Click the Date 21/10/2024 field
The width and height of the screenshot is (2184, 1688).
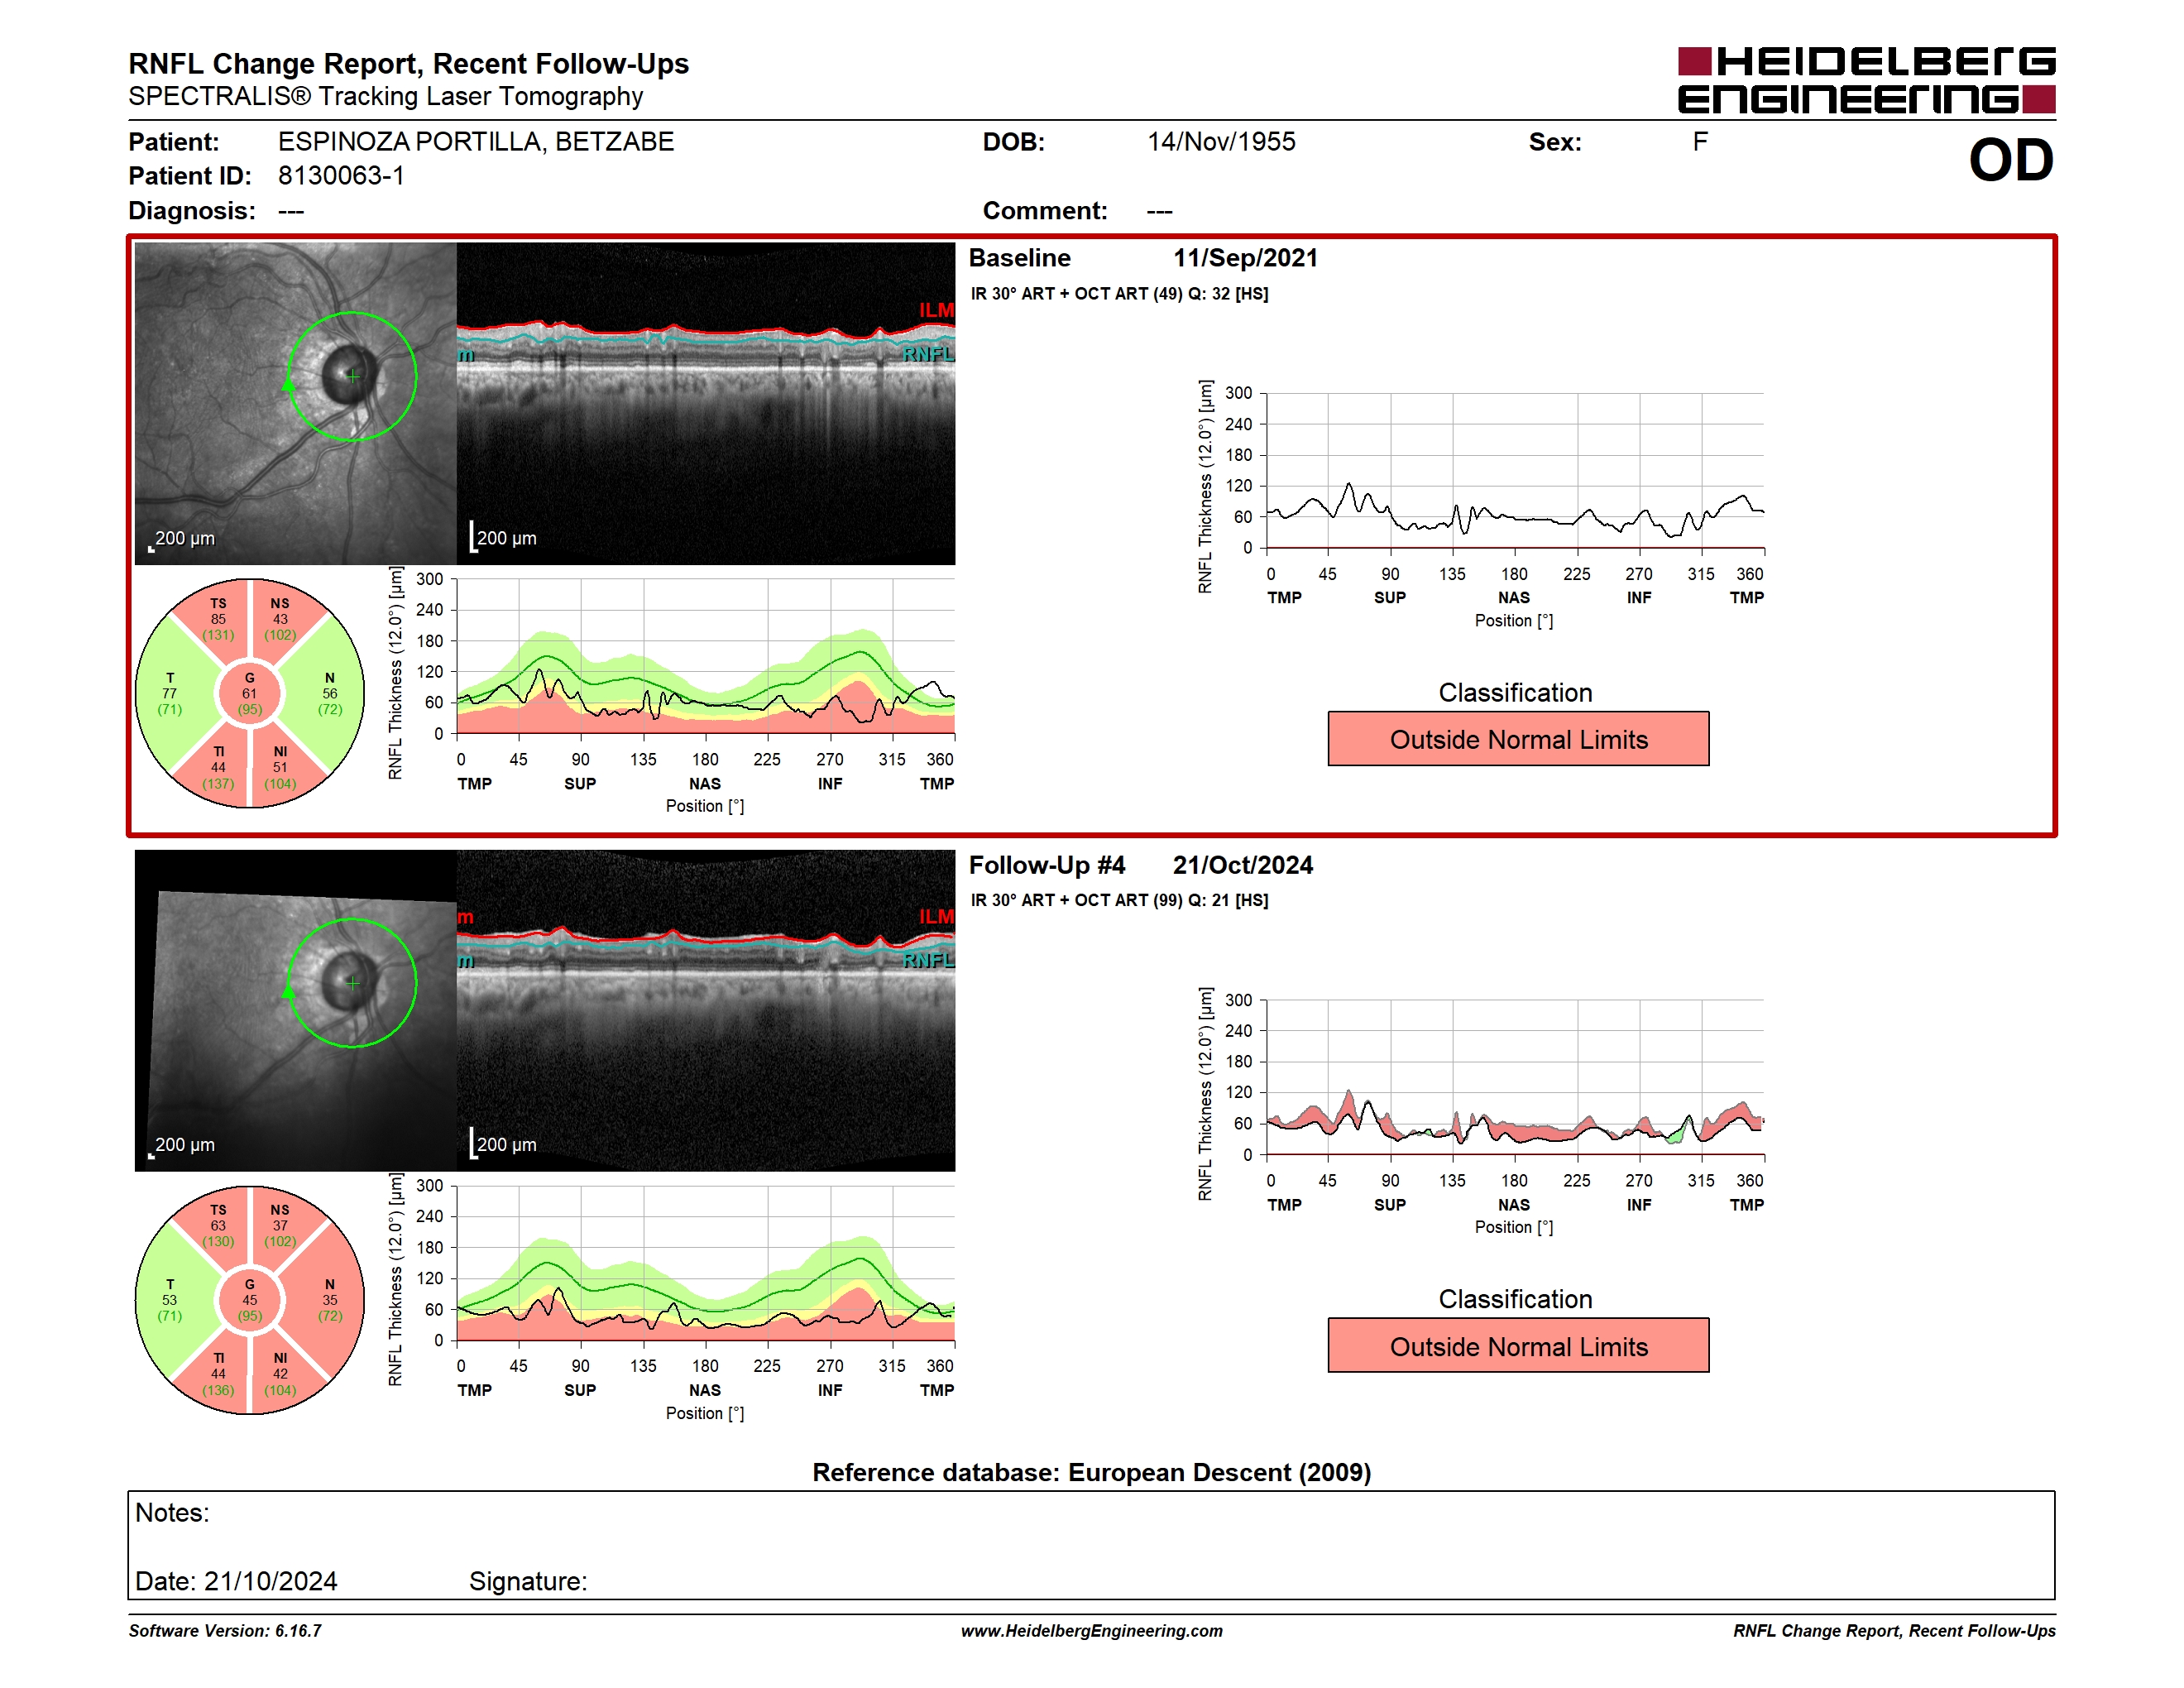(x=236, y=1581)
